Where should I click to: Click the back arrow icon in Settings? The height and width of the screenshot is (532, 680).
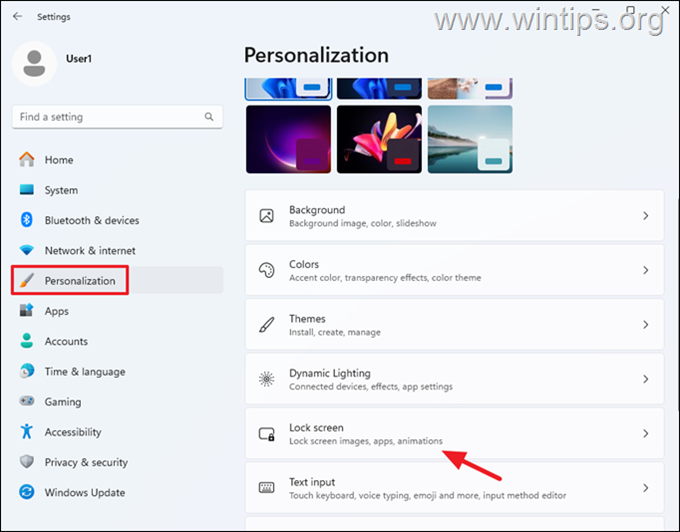tap(17, 16)
